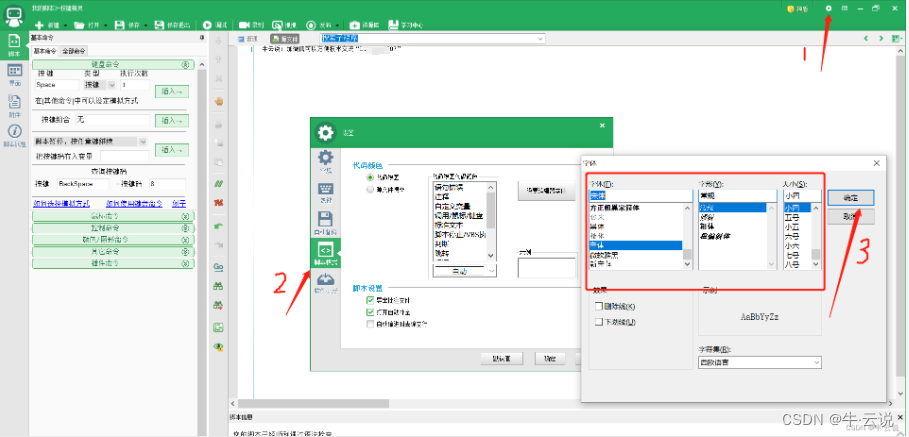
Task: Toggle second checked box under 脚本设置
Action: [370, 312]
